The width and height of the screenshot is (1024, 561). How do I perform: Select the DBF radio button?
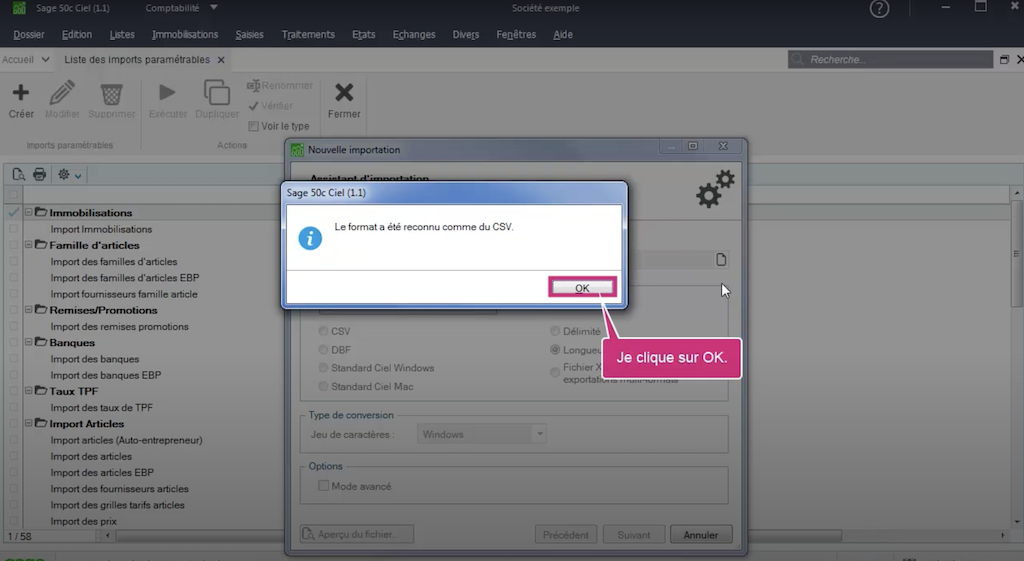[x=323, y=349]
